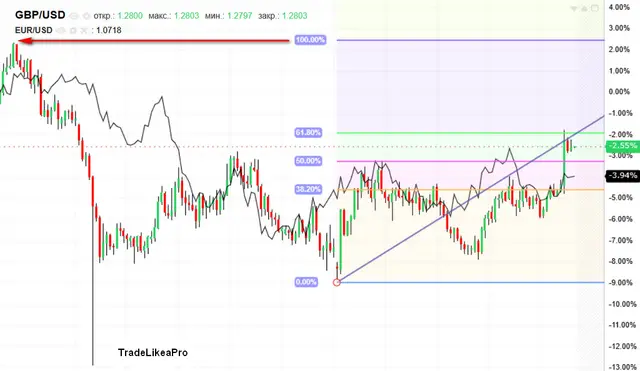Image resolution: width=640 pixels, height=371 pixels.
Task: Open GBP/USD series settings gear
Action: [x=86, y=16]
